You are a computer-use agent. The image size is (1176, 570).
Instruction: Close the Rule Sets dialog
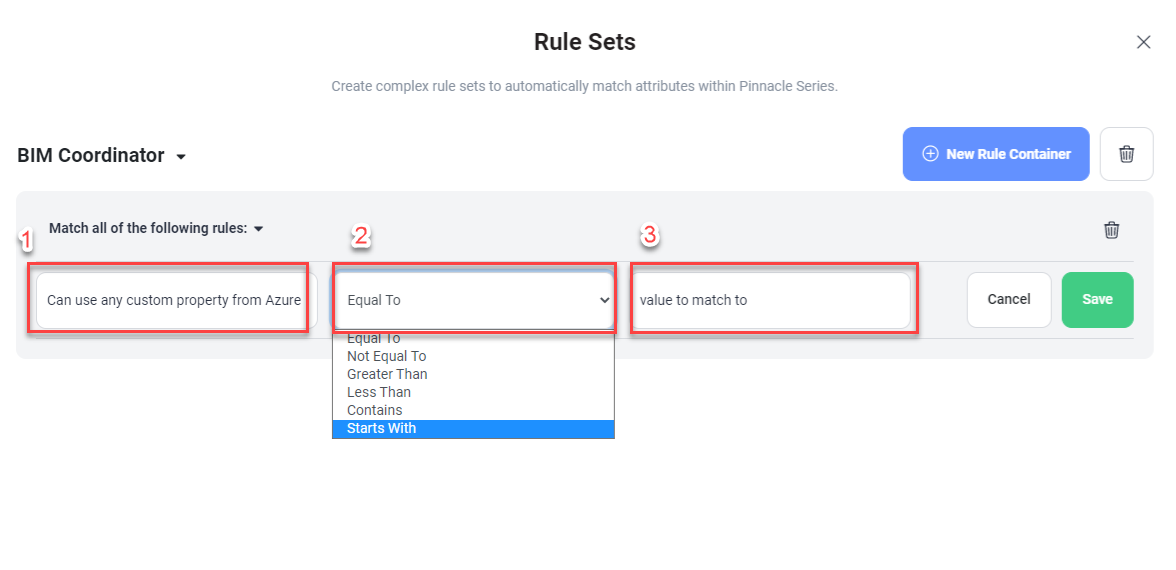(x=1143, y=42)
